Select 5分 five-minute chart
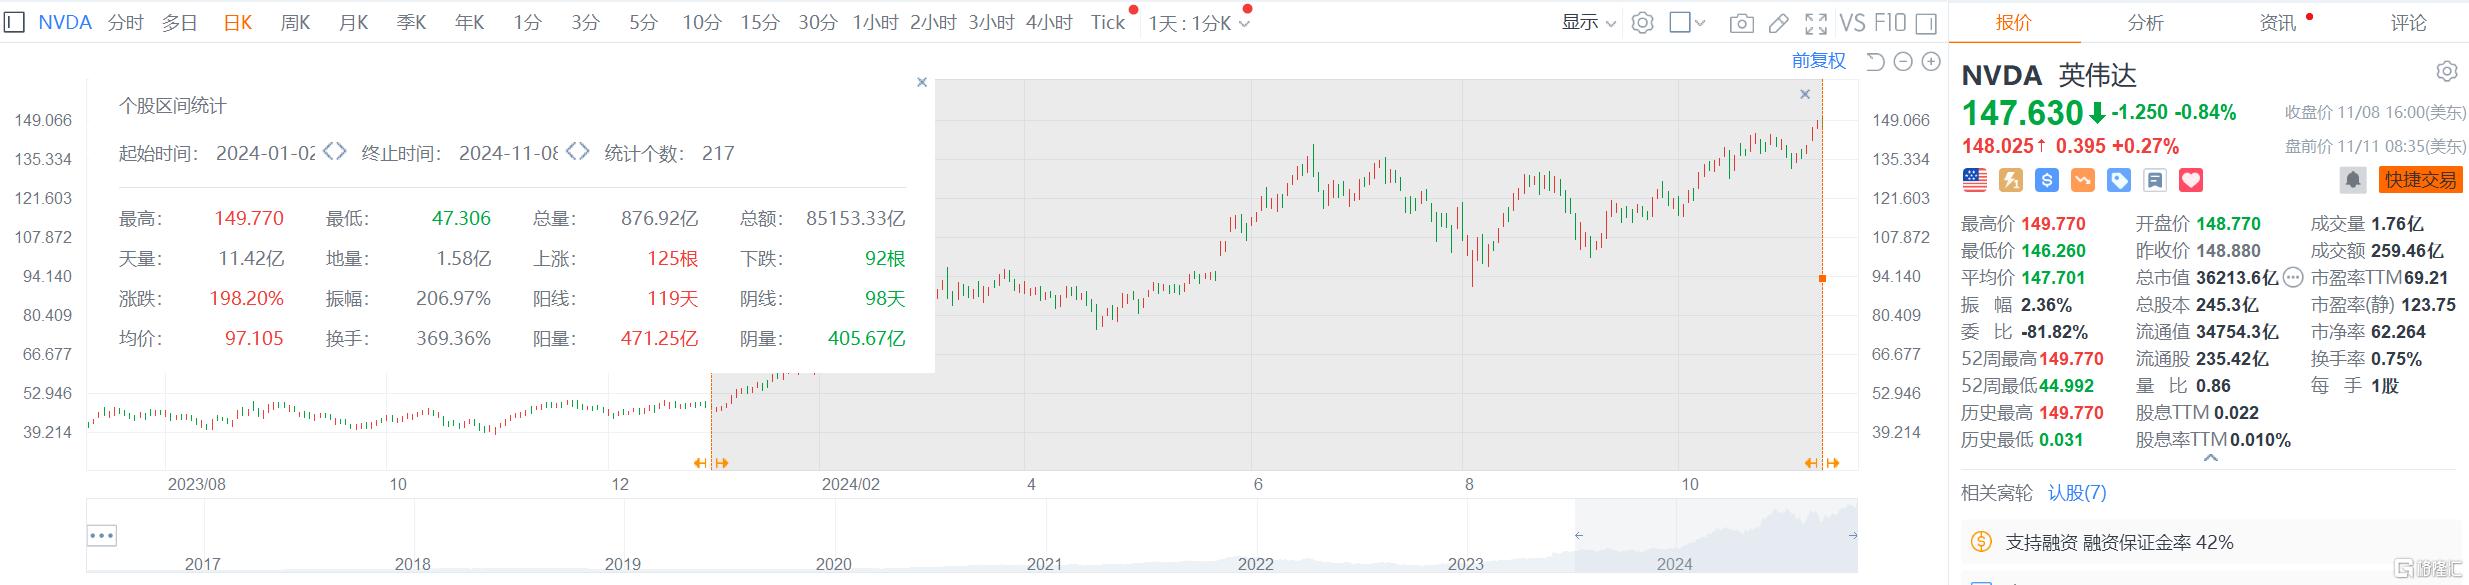 click(x=643, y=22)
